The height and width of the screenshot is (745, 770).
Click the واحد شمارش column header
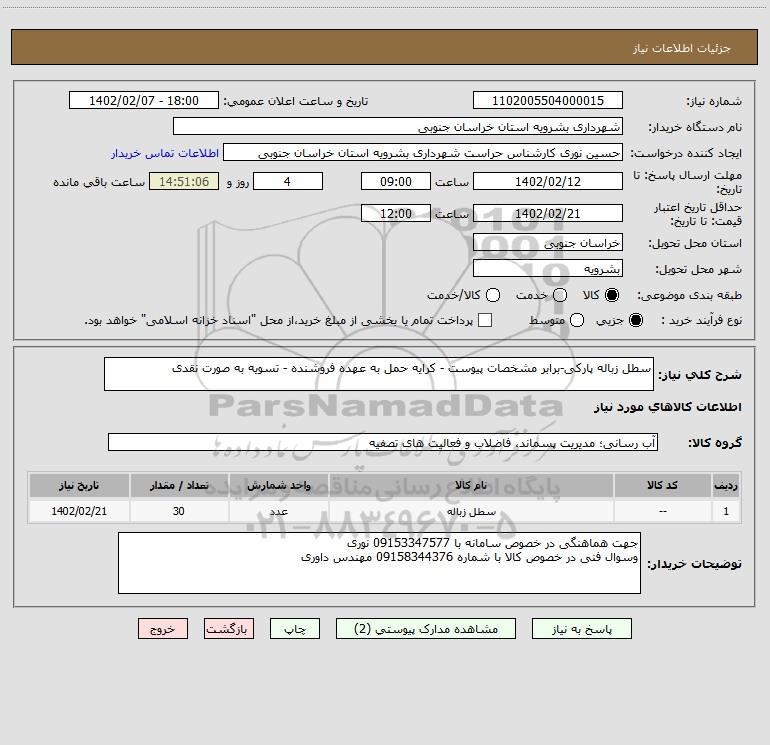click(278, 485)
